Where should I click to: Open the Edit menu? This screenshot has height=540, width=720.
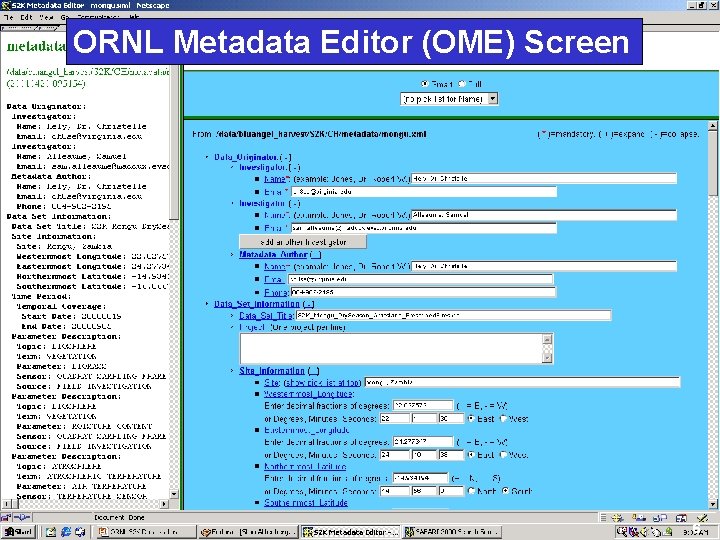[x=26, y=17]
